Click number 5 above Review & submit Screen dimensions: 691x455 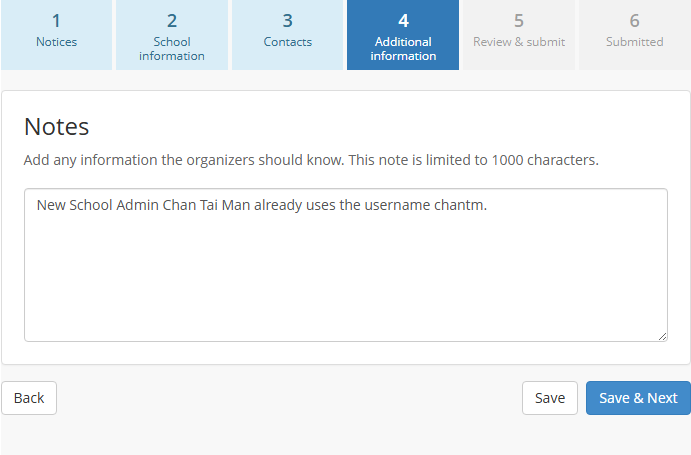(519, 21)
